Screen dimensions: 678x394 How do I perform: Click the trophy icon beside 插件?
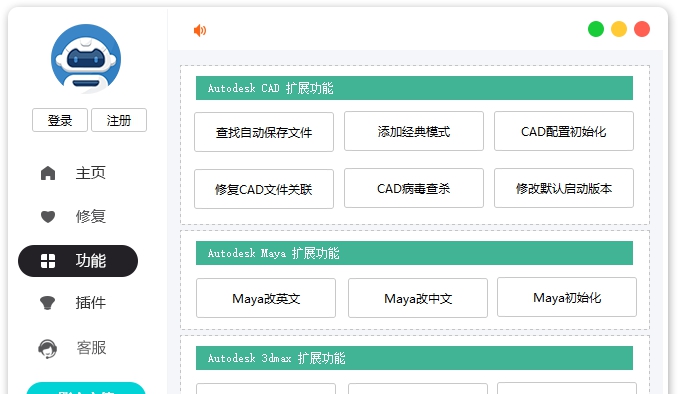click(48, 303)
